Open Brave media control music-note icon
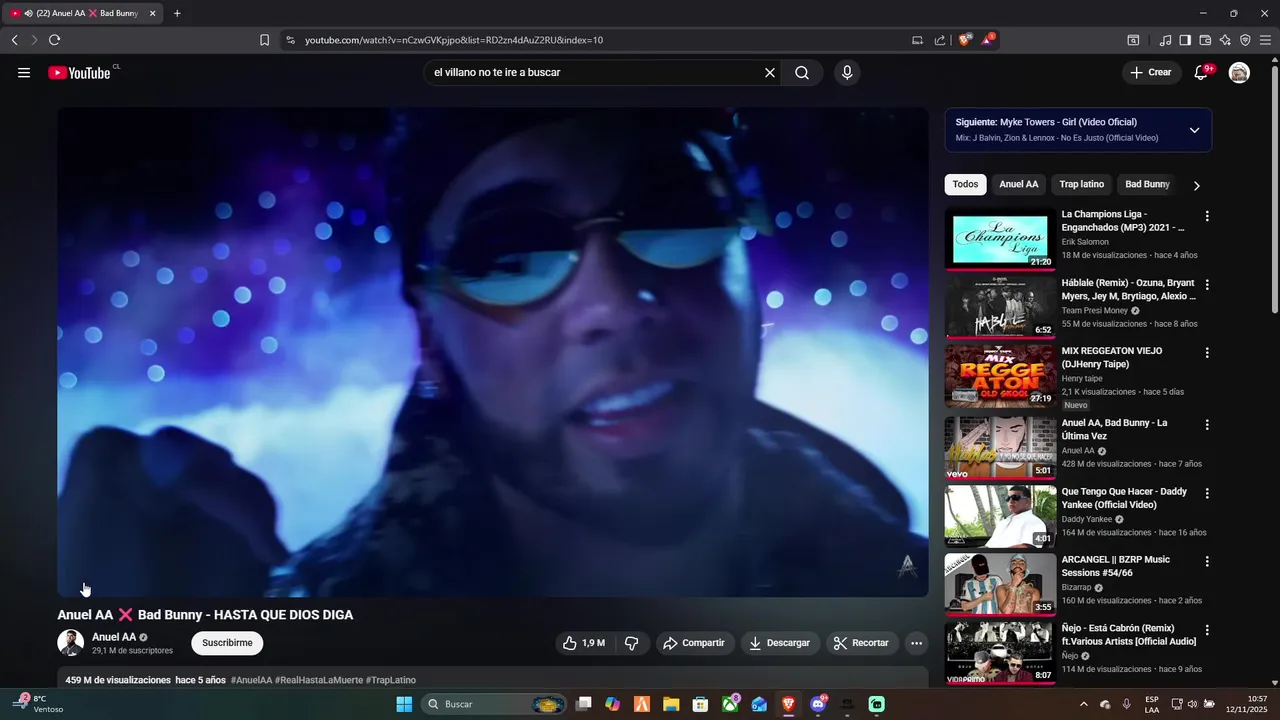 tap(1165, 40)
